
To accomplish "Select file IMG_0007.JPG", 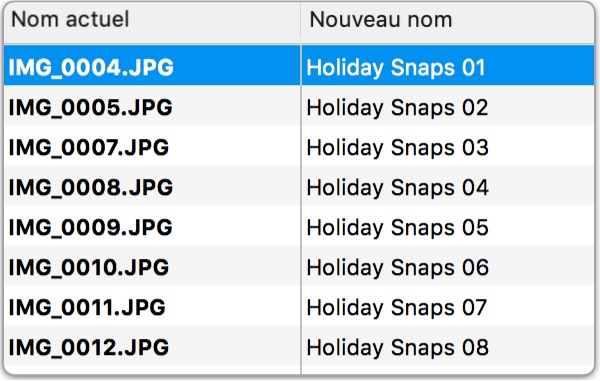I will 89,148.
